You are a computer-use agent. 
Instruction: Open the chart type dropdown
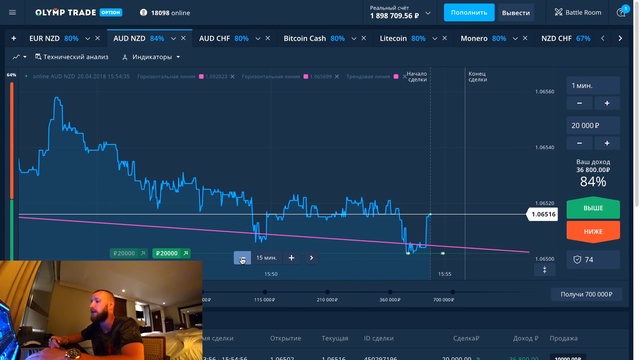tap(19, 57)
